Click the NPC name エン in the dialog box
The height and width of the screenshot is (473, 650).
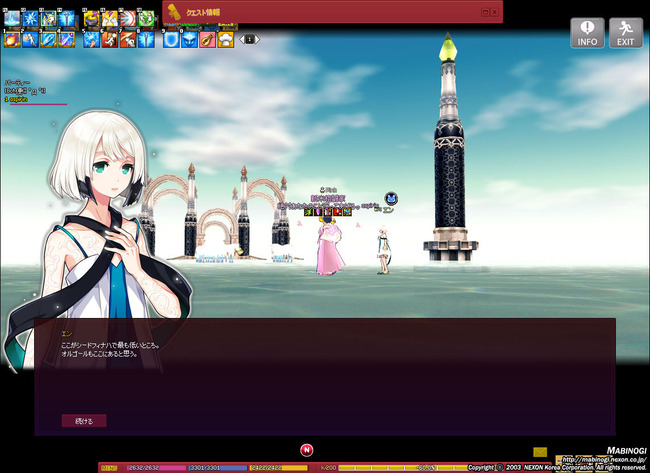tap(66, 334)
